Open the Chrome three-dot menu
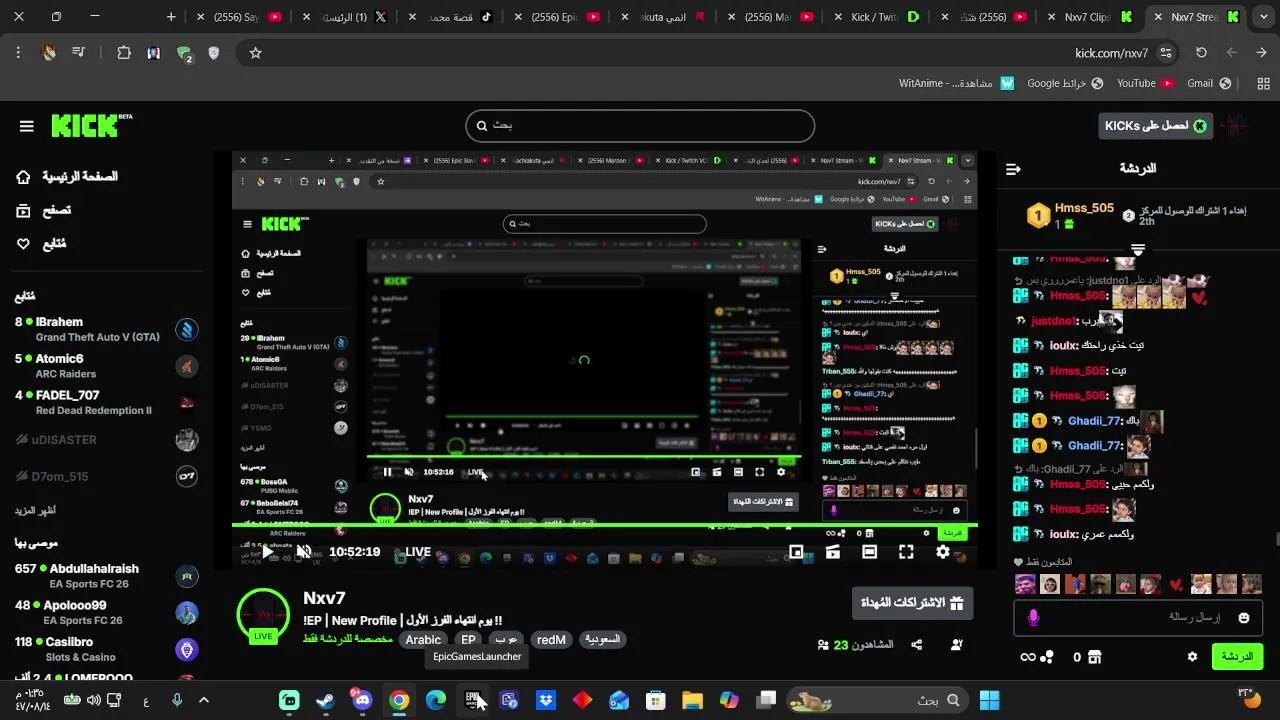 pos(18,53)
